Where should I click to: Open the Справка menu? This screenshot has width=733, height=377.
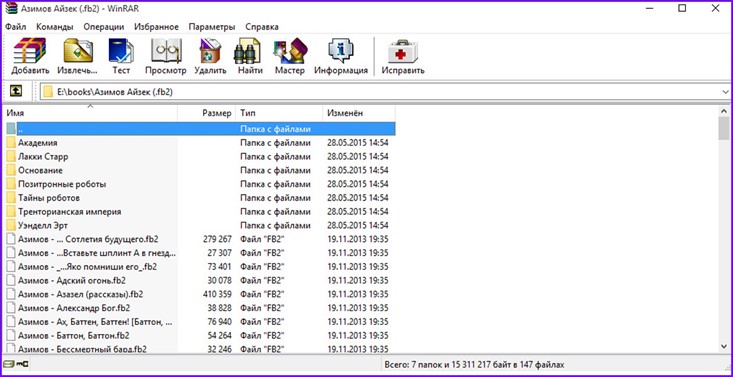click(x=262, y=27)
